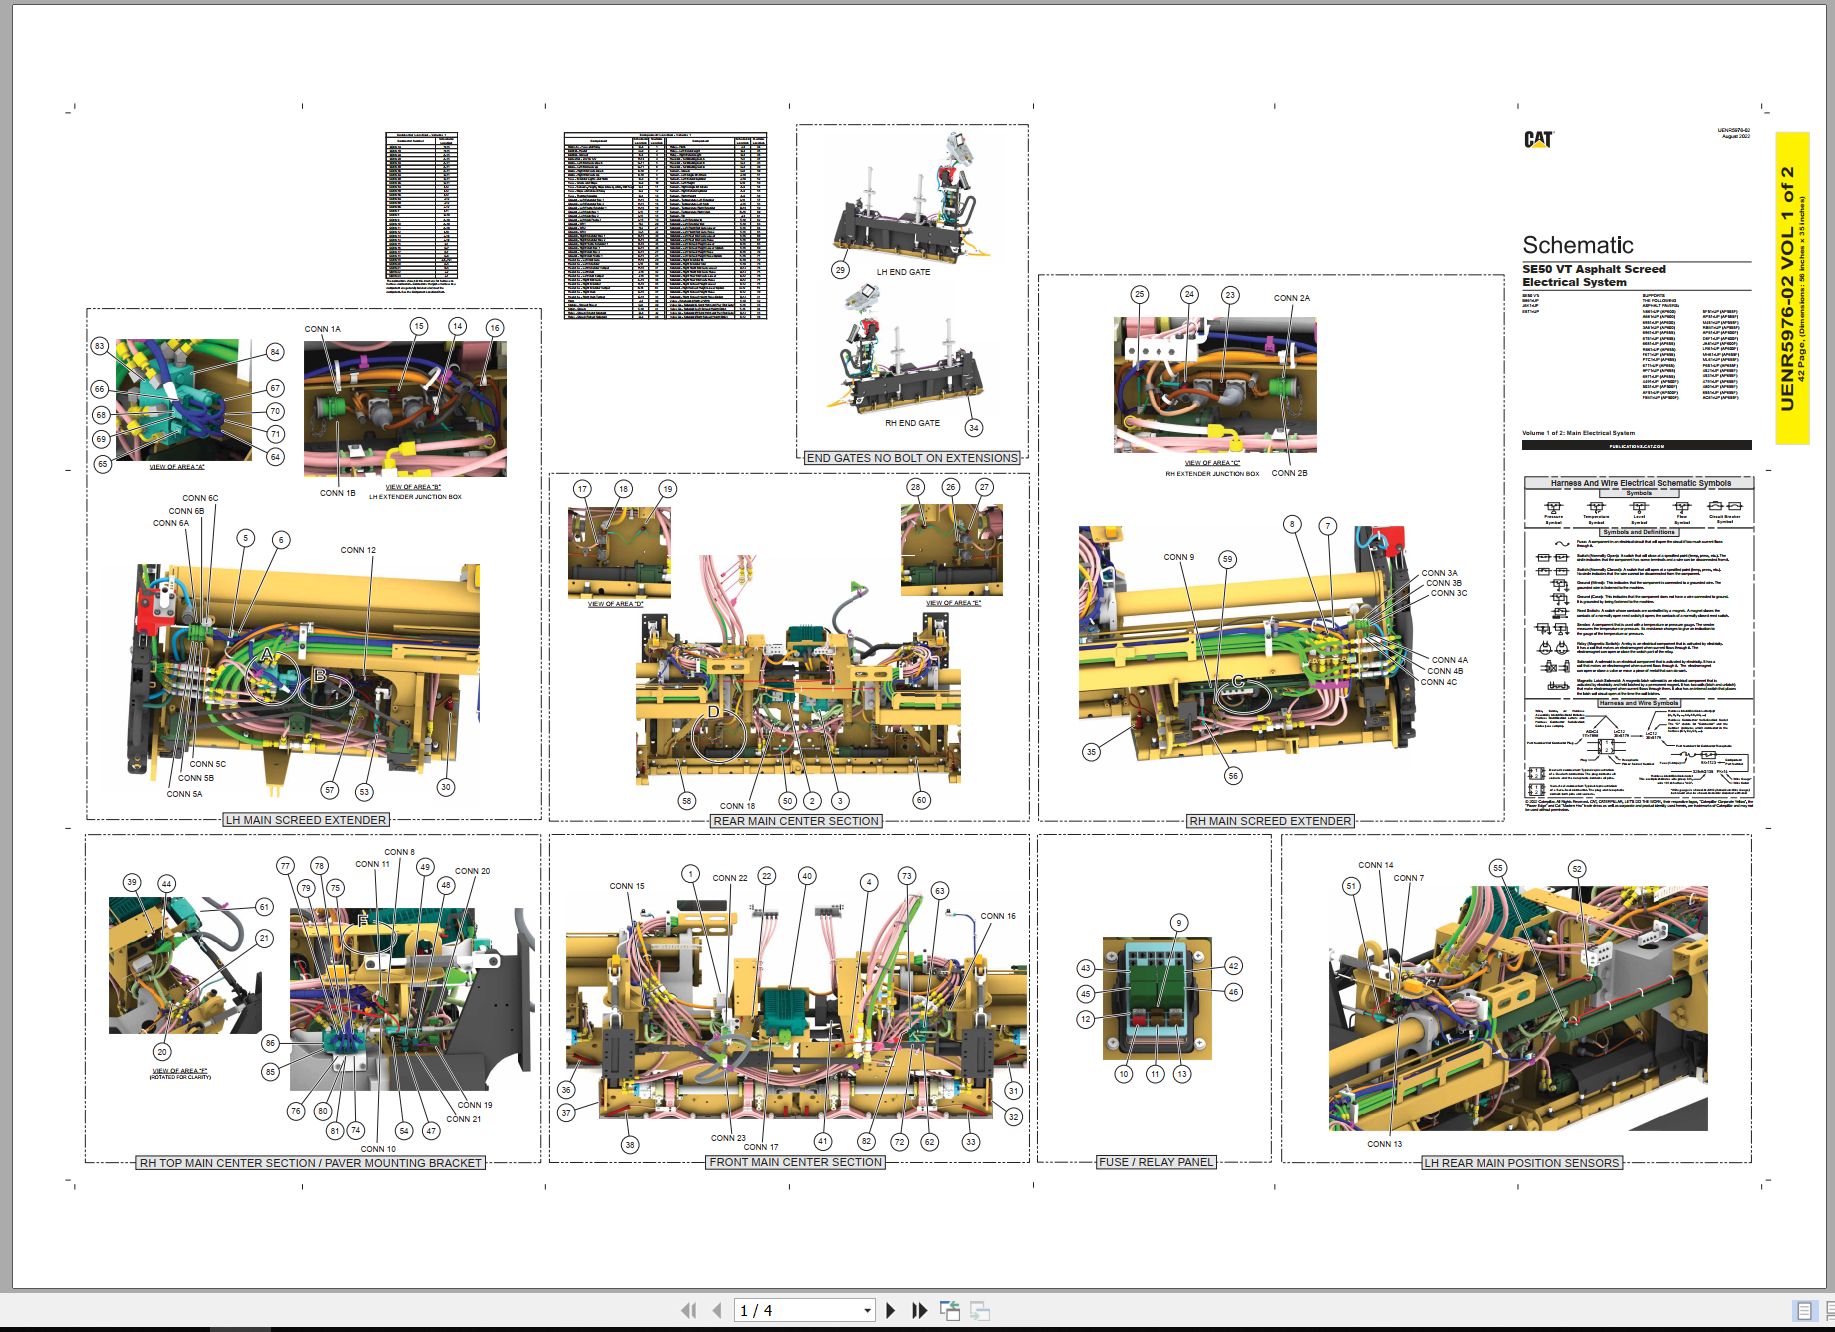Click 'VIEW OF AREA "A"' caption
The image size is (1835, 1332).
pyautogui.click(x=177, y=467)
